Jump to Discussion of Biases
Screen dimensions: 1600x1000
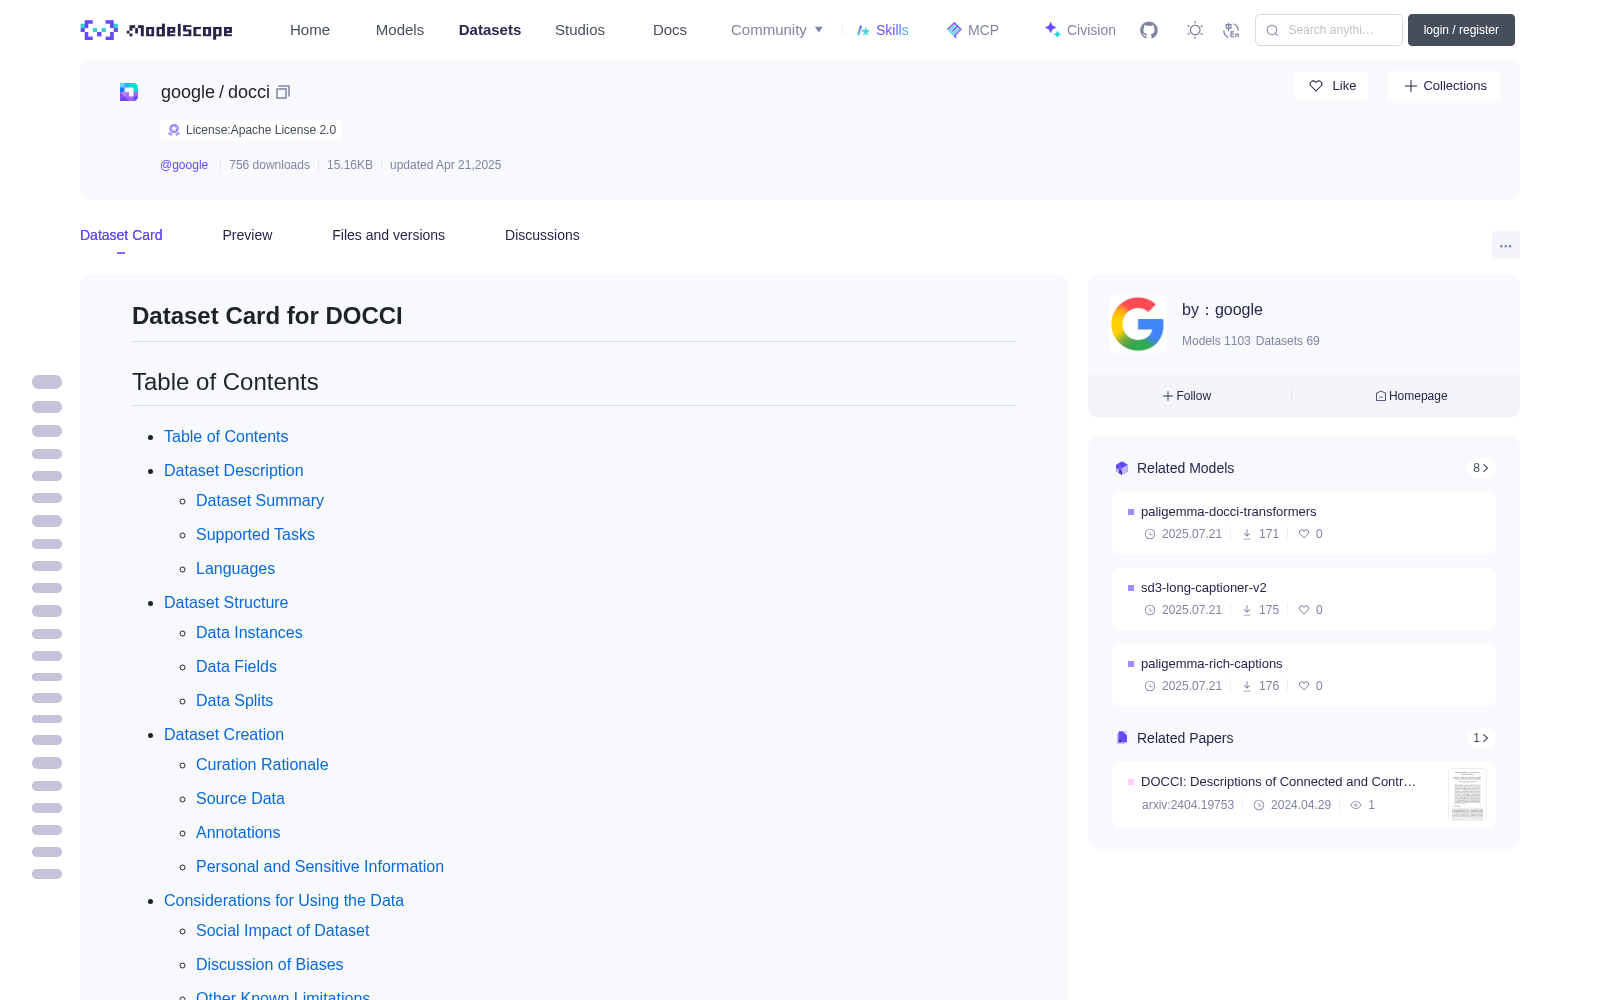click(270, 965)
